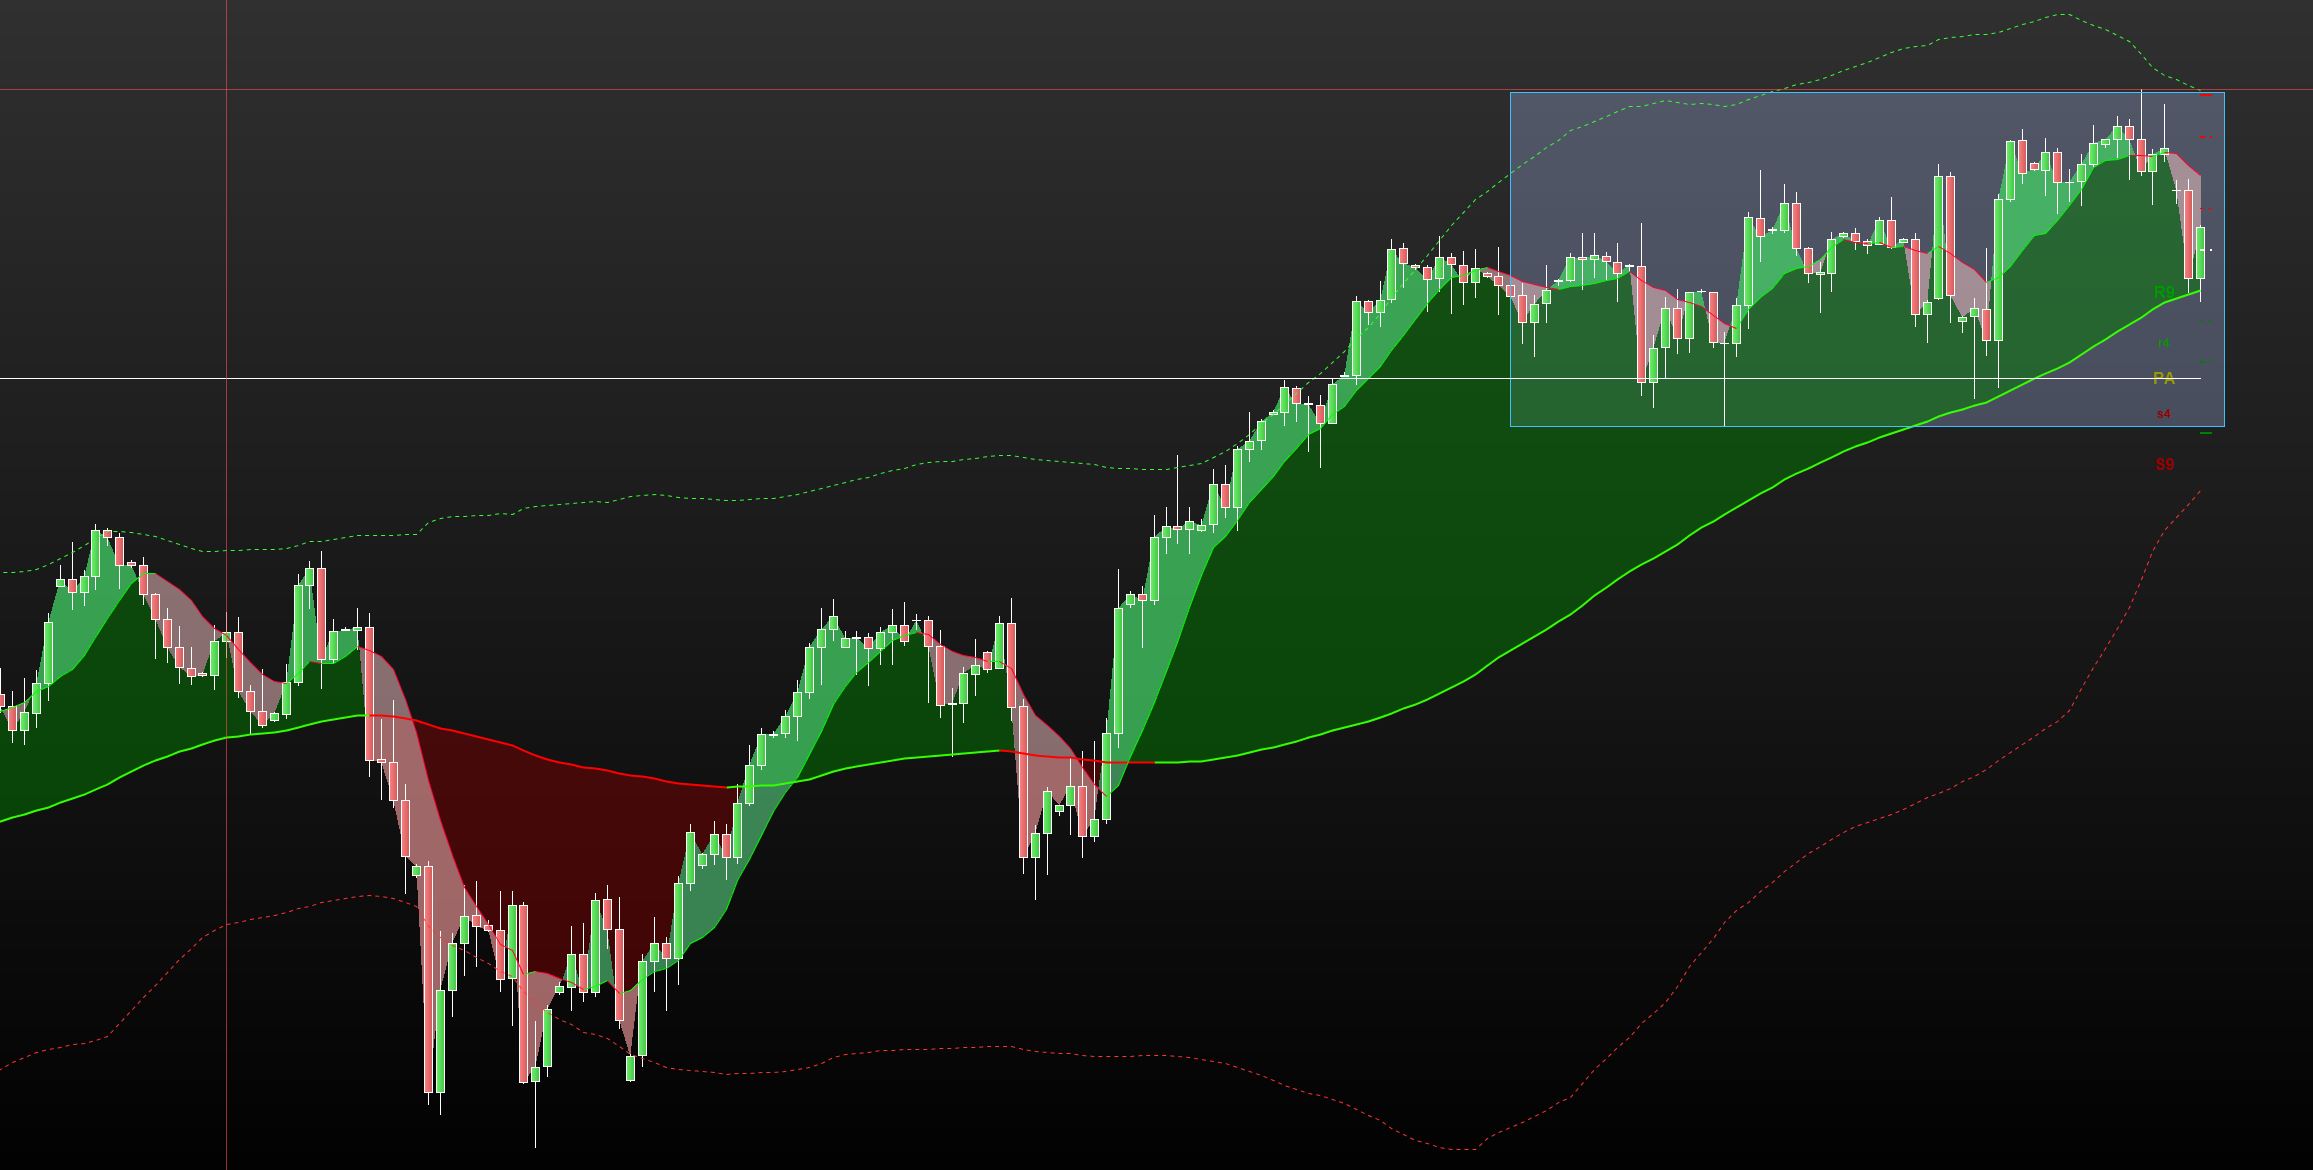
Task: Click the green R9 resistance label
Action: (x=2164, y=292)
